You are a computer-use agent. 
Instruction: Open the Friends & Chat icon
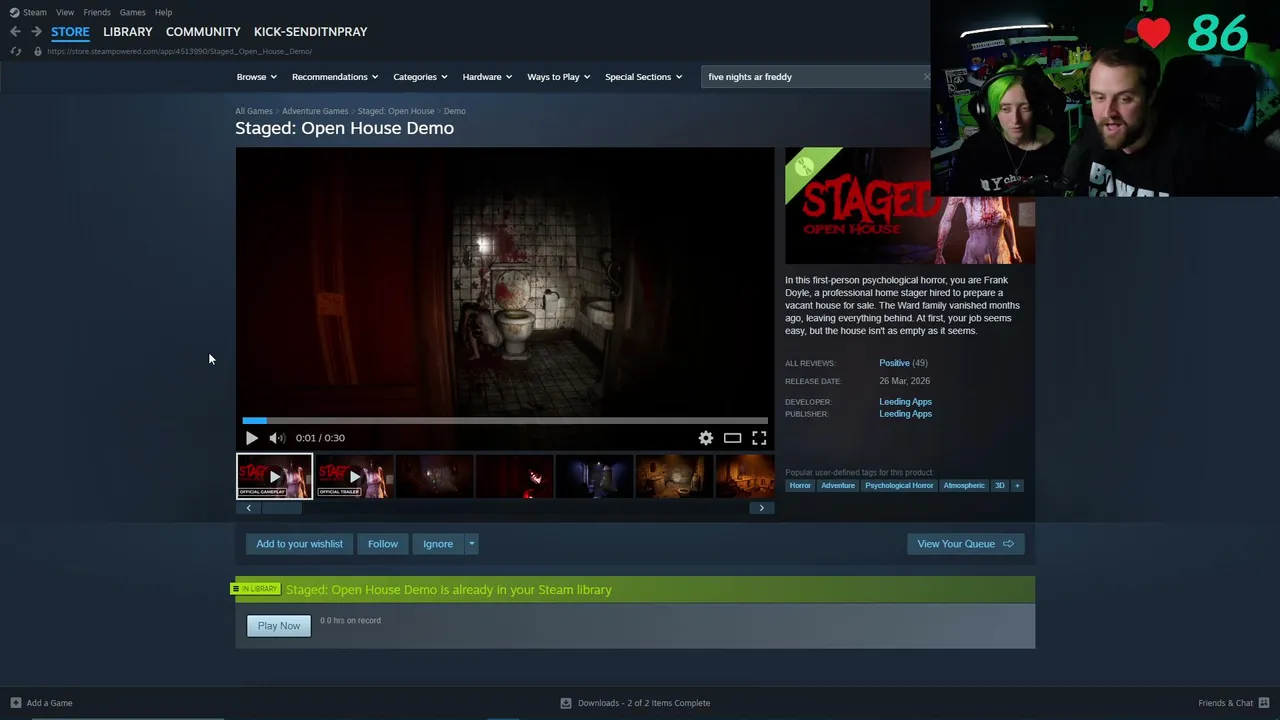click(1264, 703)
